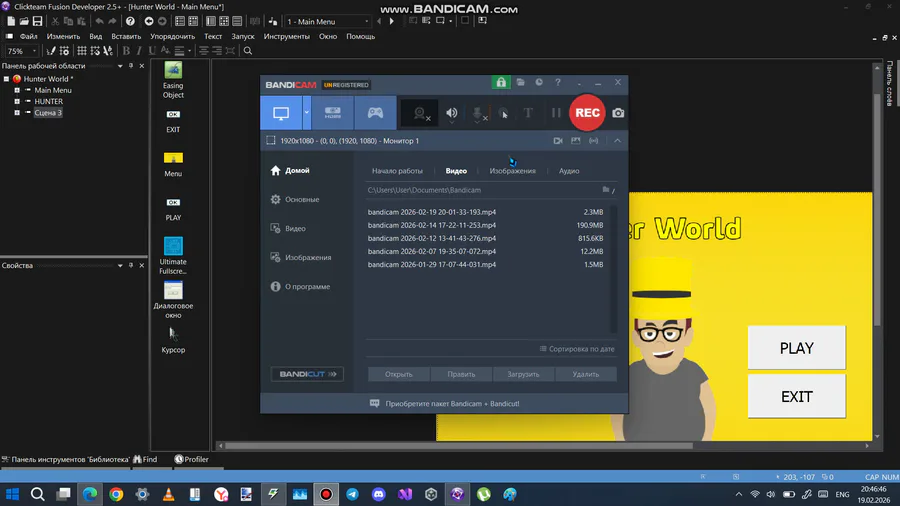The image size is (900, 506).
Task: Click video camera icon in Bandicam status row
Action: point(558,141)
